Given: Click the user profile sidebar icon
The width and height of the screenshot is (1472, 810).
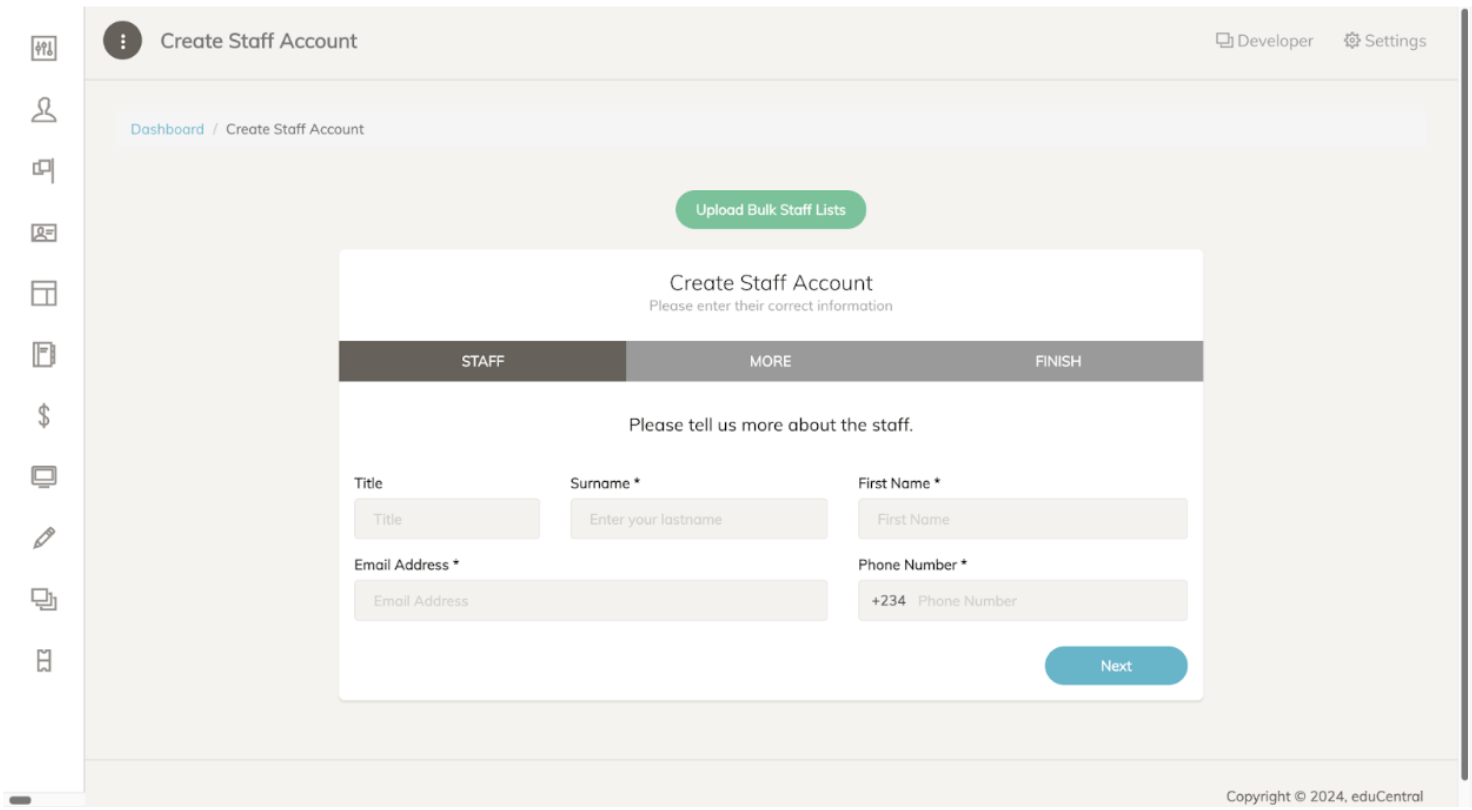Looking at the screenshot, I should pyautogui.click(x=44, y=109).
